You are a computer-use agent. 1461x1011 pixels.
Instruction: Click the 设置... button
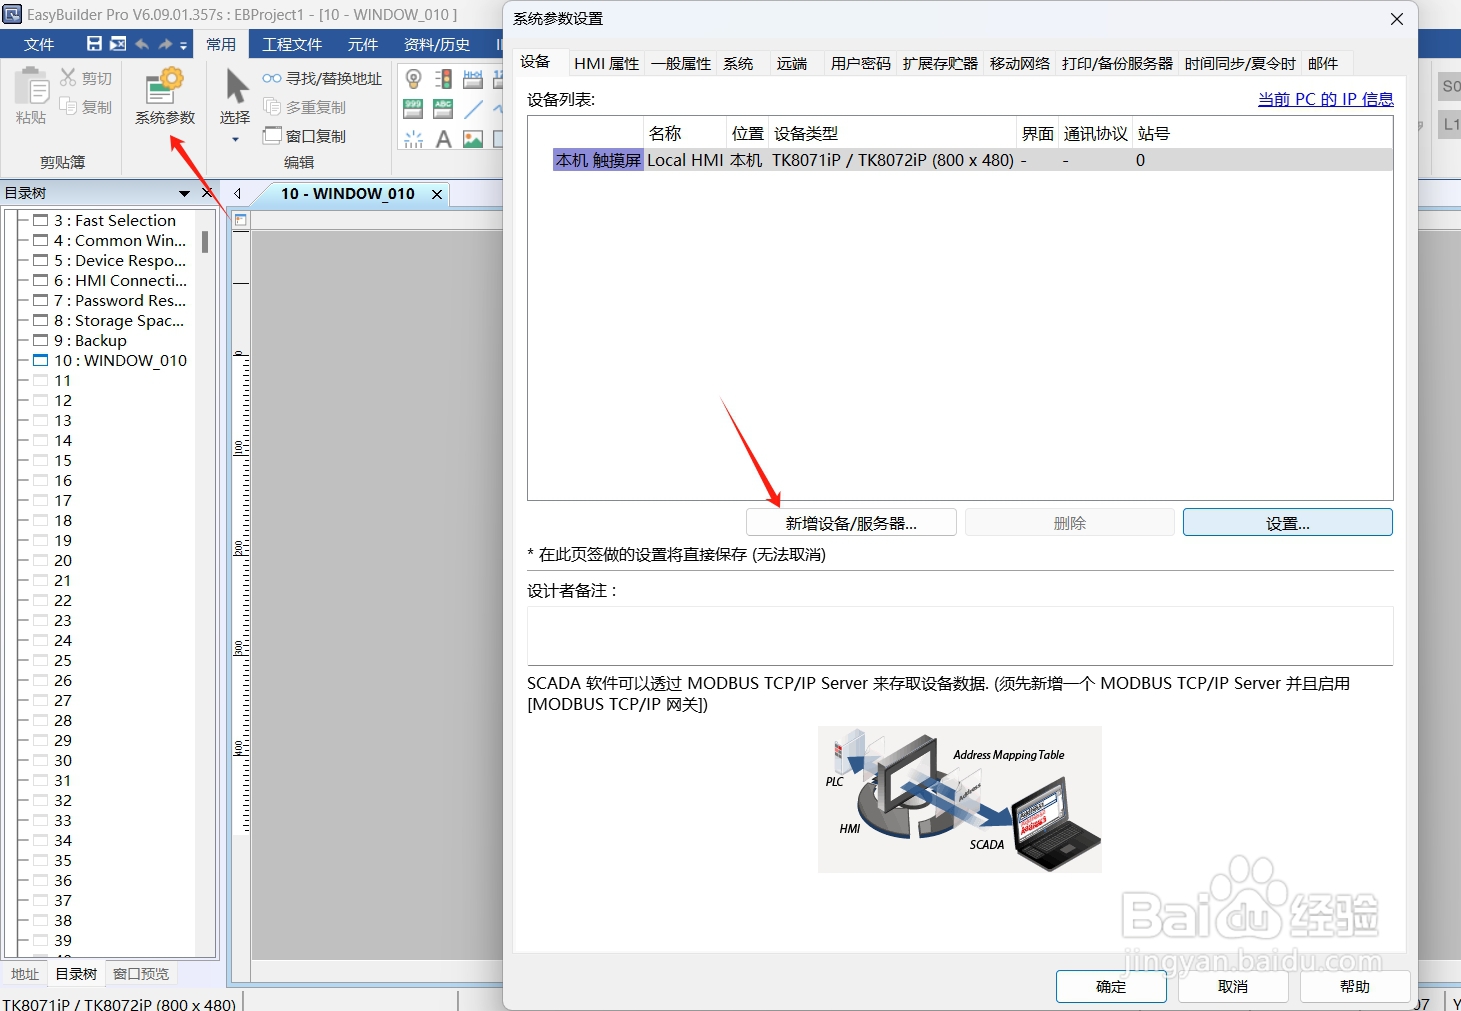pyautogui.click(x=1288, y=523)
